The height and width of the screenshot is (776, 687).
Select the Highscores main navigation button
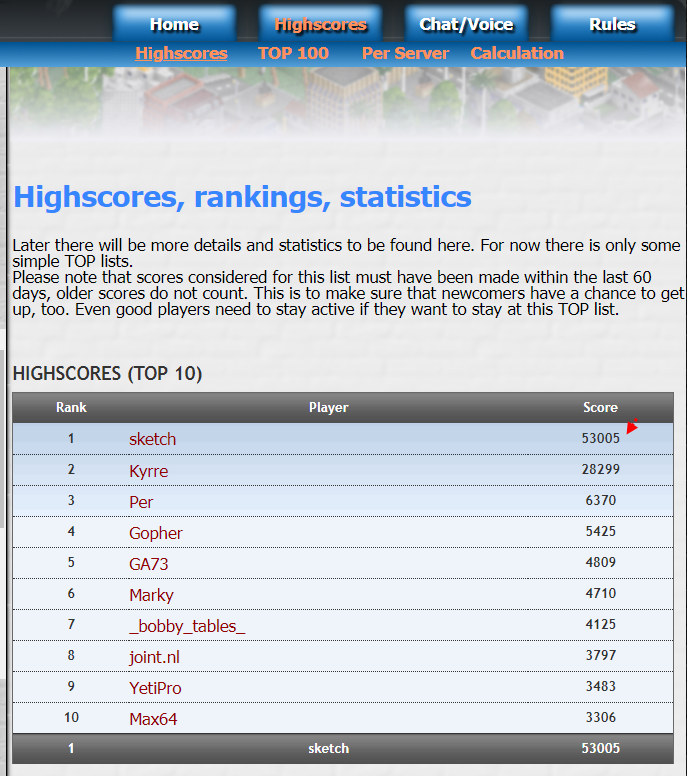[x=320, y=24]
